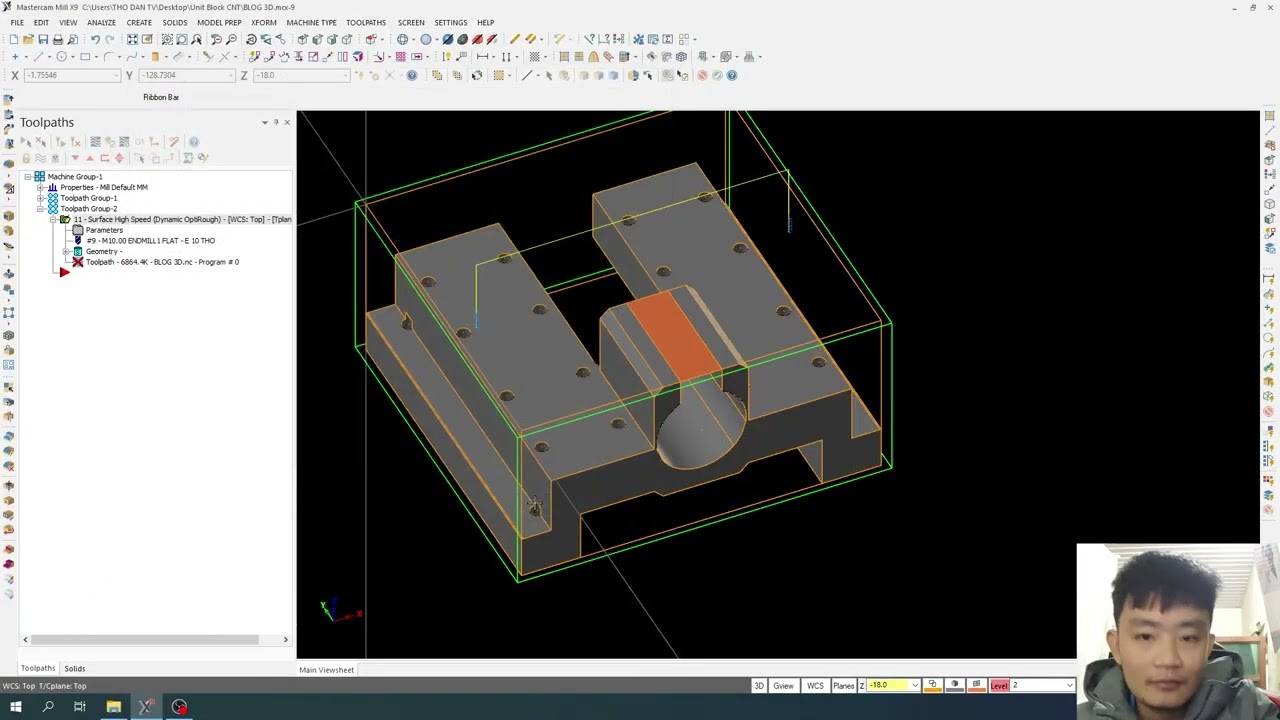Click the Y coordinate input field
The image size is (1280, 720).
tap(186, 75)
